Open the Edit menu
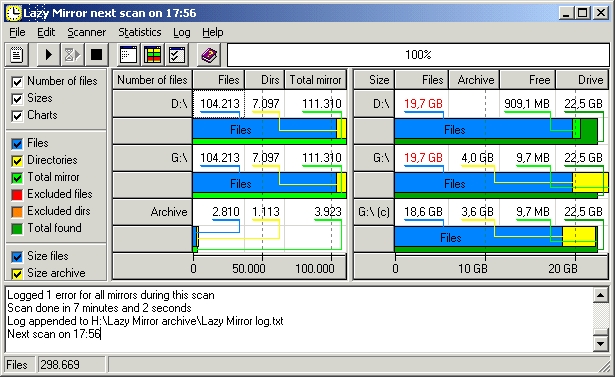The height and width of the screenshot is (377, 615). click(46, 32)
